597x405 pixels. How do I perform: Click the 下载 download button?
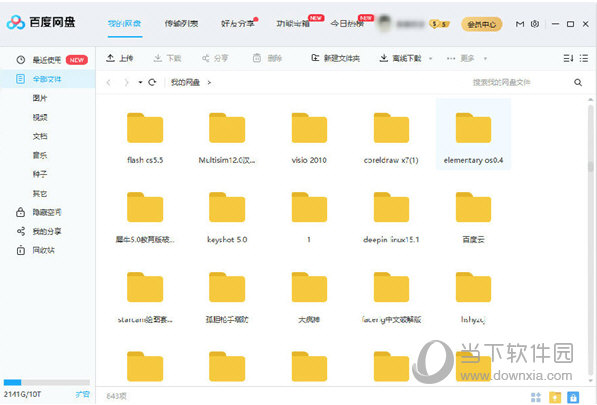tap(167, 58)
